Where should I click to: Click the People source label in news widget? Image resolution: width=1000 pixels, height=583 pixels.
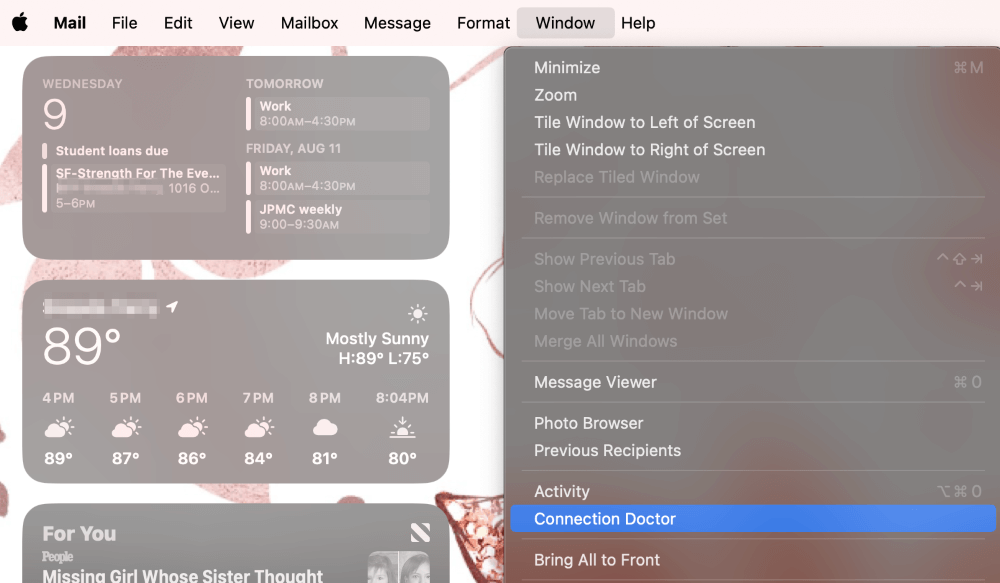(x=57, y=556)
